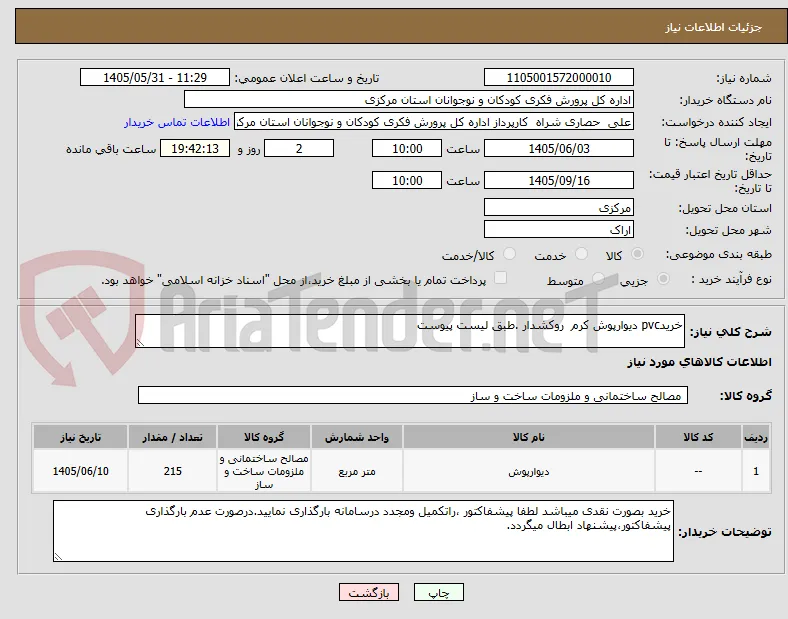788x619 pixels.
Task: Click the quantity cell 215
Action: pos(172,471)
